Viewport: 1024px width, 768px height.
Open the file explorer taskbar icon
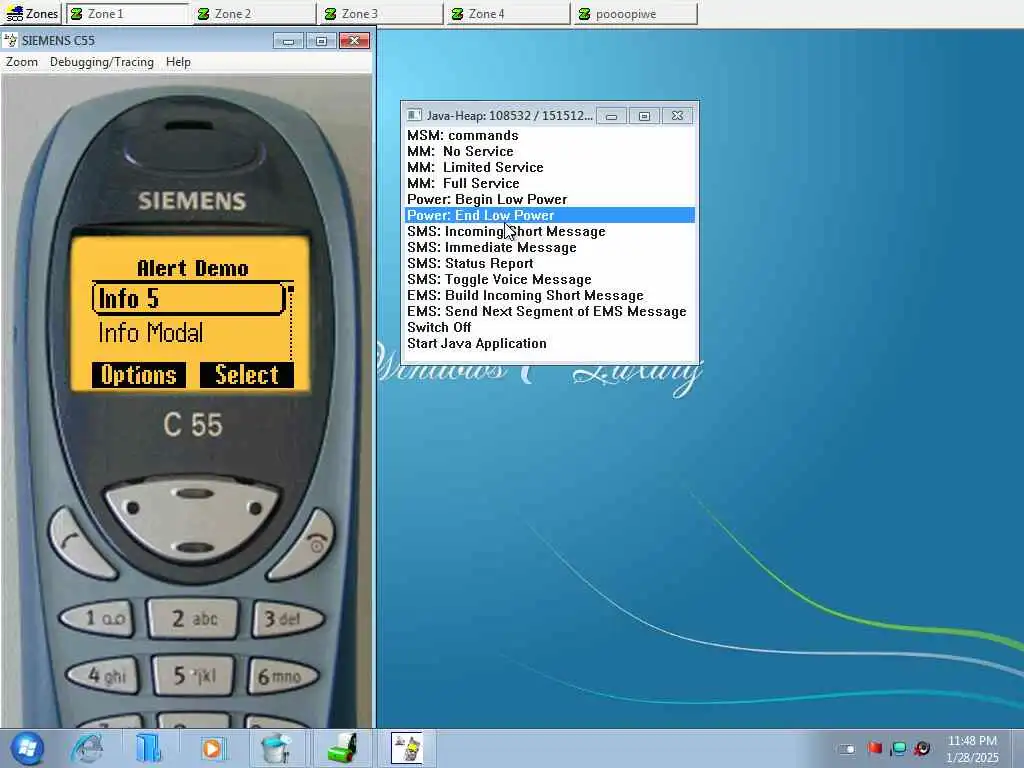coord(148,748)
